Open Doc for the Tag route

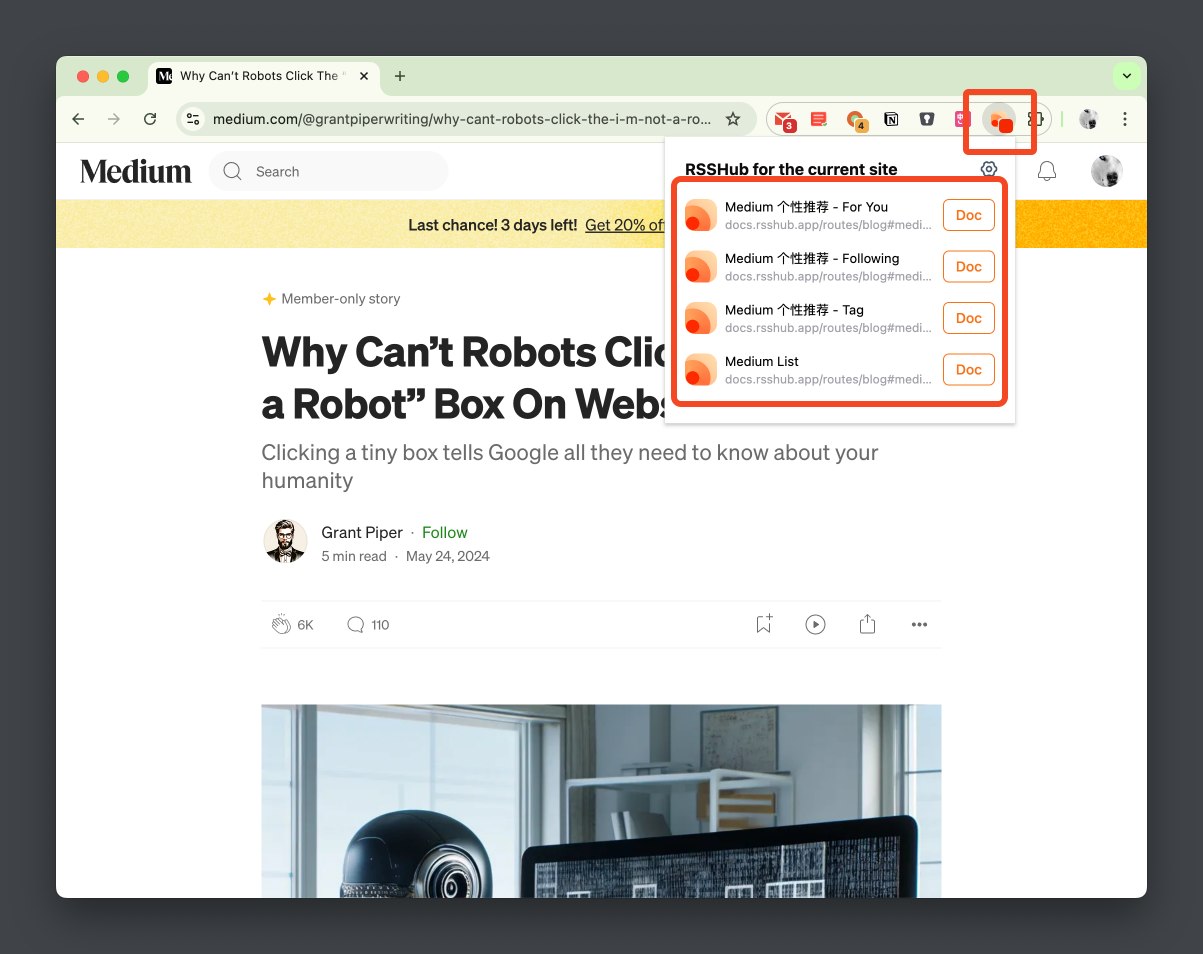click(969, 318)
